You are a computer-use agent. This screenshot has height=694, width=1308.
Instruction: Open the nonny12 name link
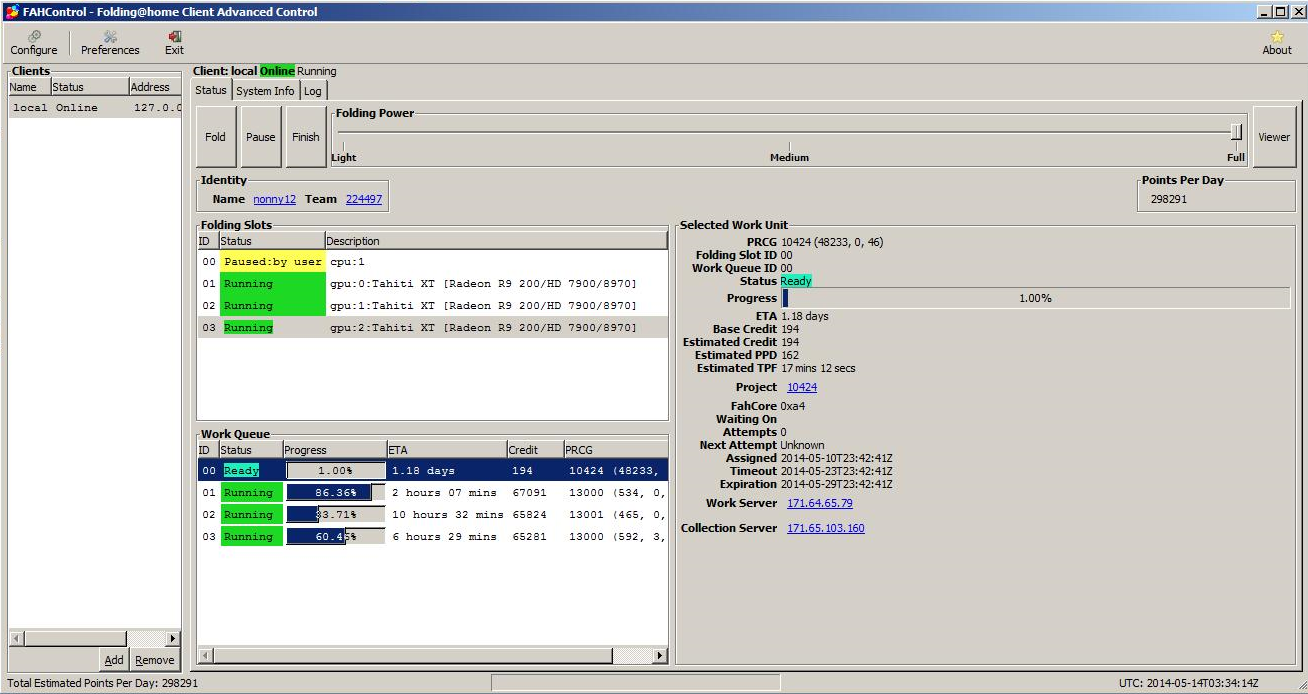pyautogui.click(x=274, y=199)
